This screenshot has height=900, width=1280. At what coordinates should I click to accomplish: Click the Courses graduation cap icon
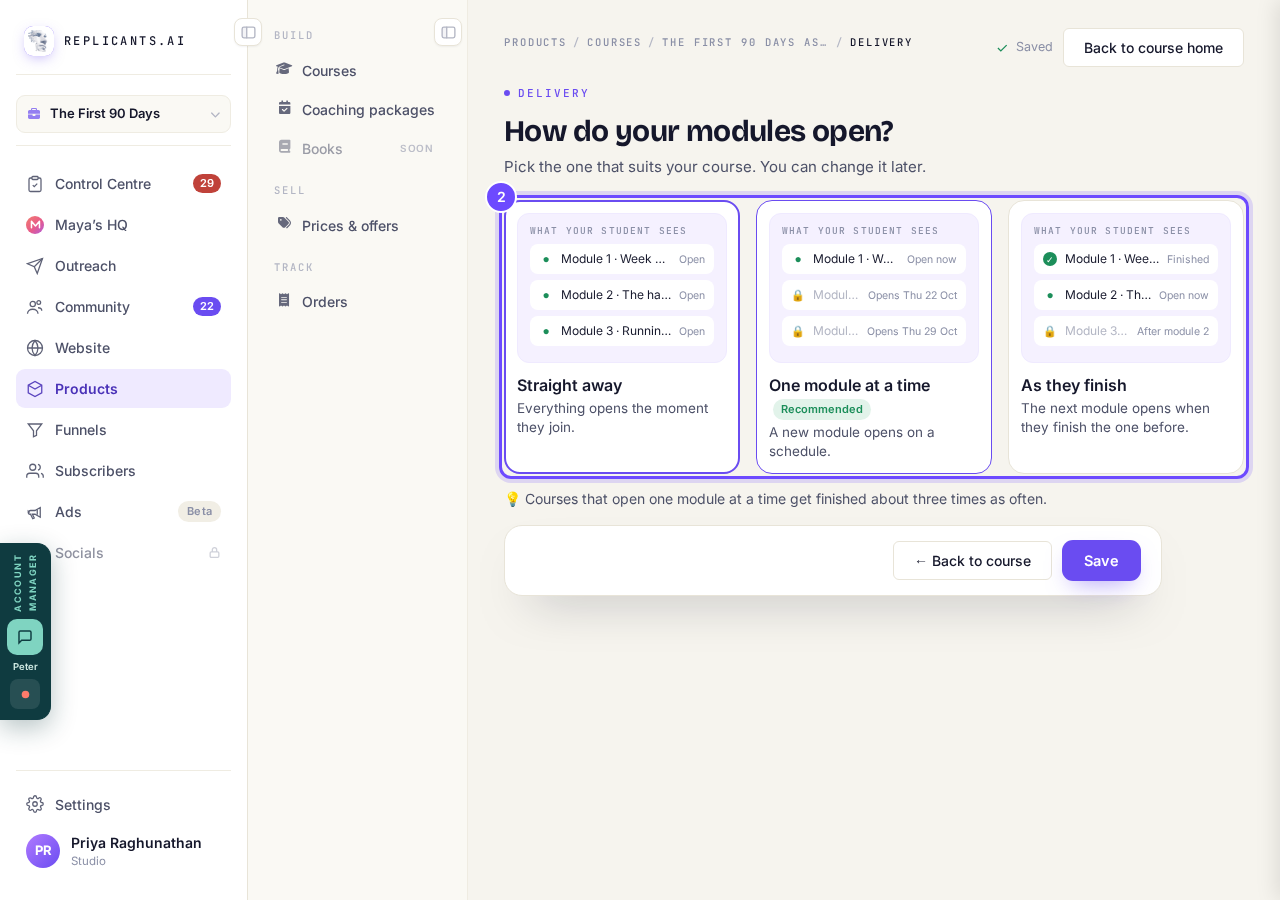285,69
